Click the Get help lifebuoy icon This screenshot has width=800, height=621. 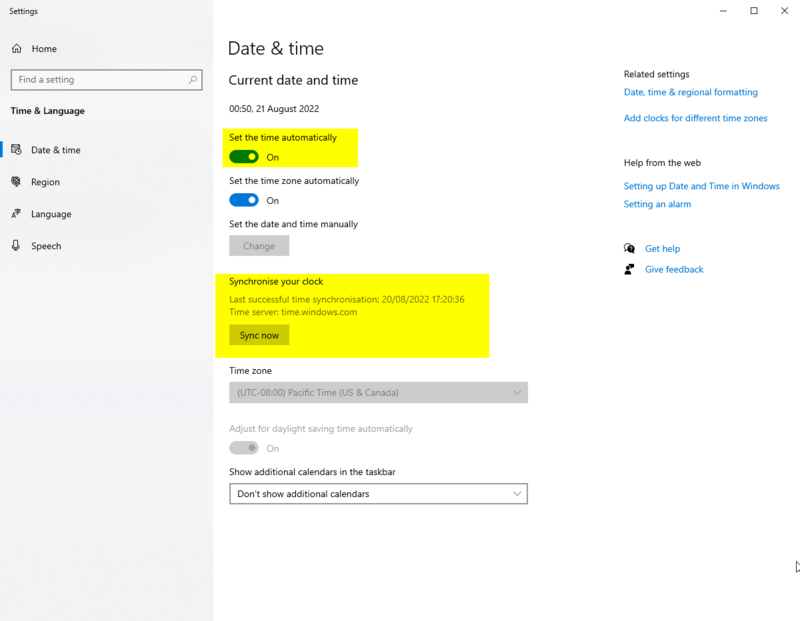629,248
